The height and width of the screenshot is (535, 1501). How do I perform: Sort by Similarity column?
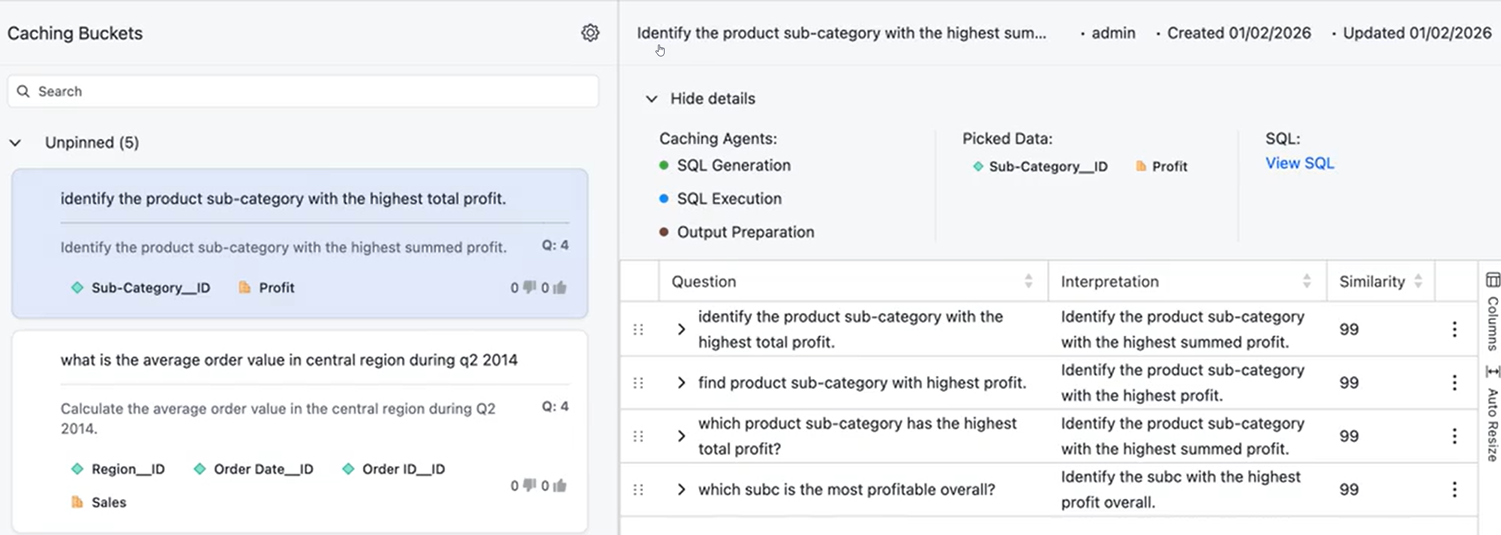(x=1418, y=282)
